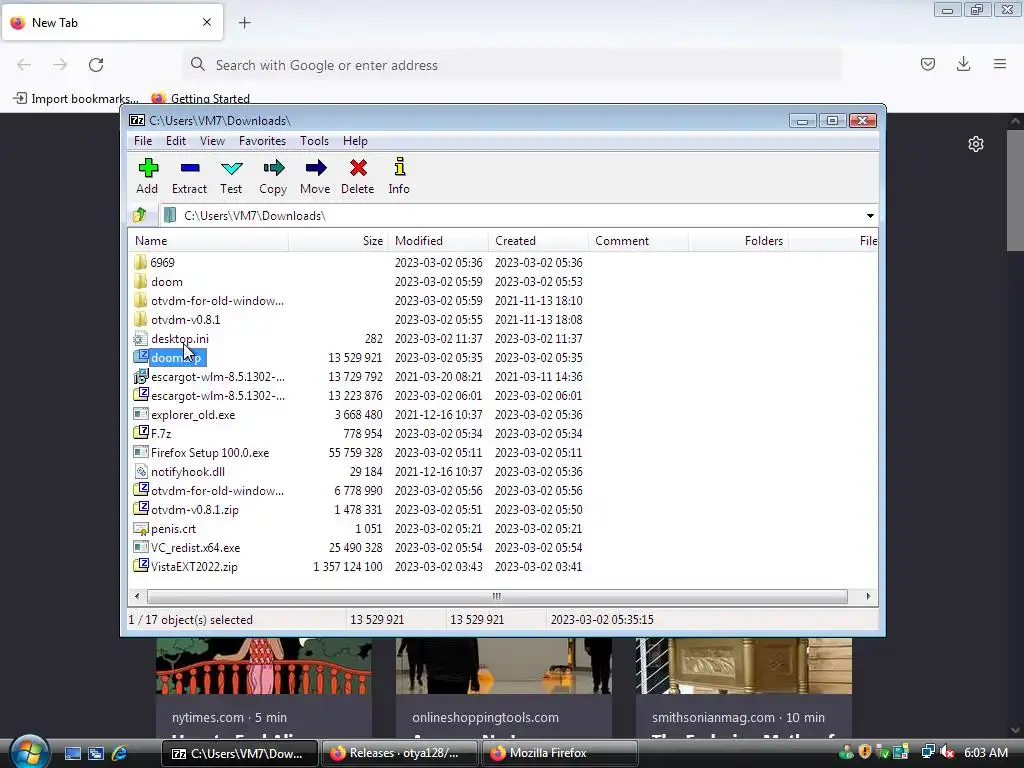Click 7-Zip horizontal scrollbar thumb
This screenshot has width=1024, height=768.
[x=497, y=596]
